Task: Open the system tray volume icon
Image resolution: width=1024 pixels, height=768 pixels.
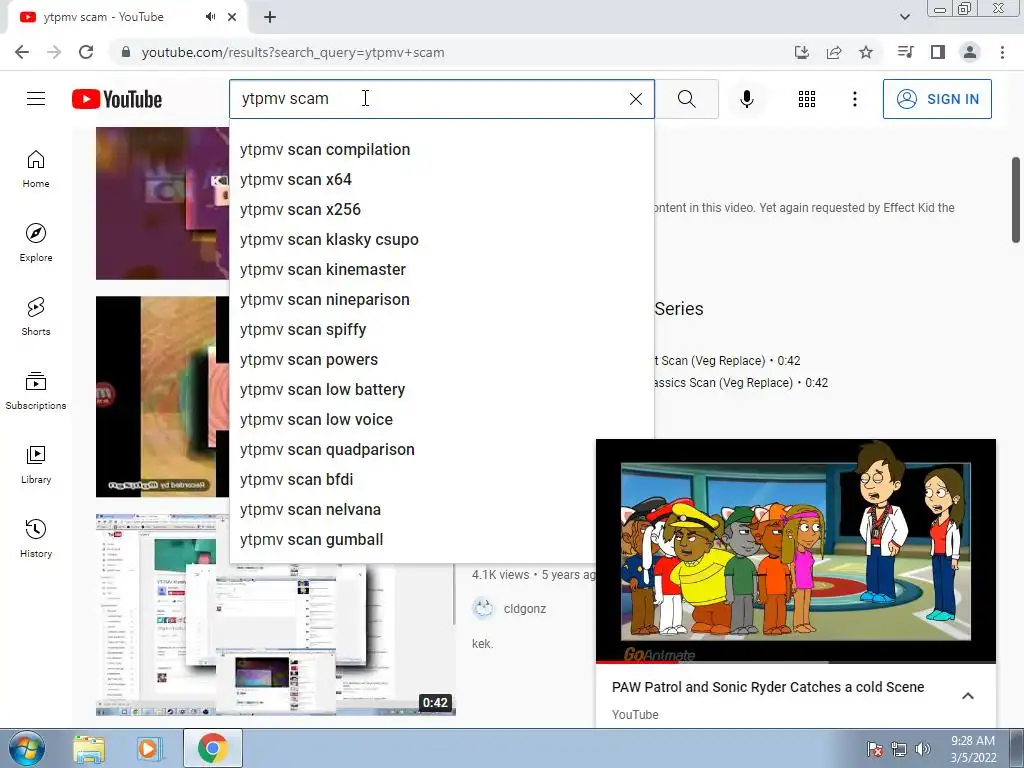Action: 923,749
